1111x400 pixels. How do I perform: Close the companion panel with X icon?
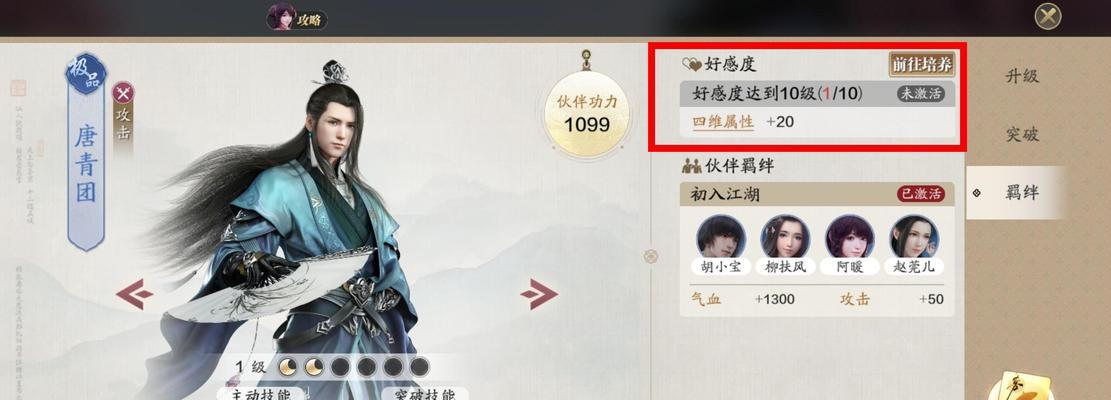(1047, 16)
